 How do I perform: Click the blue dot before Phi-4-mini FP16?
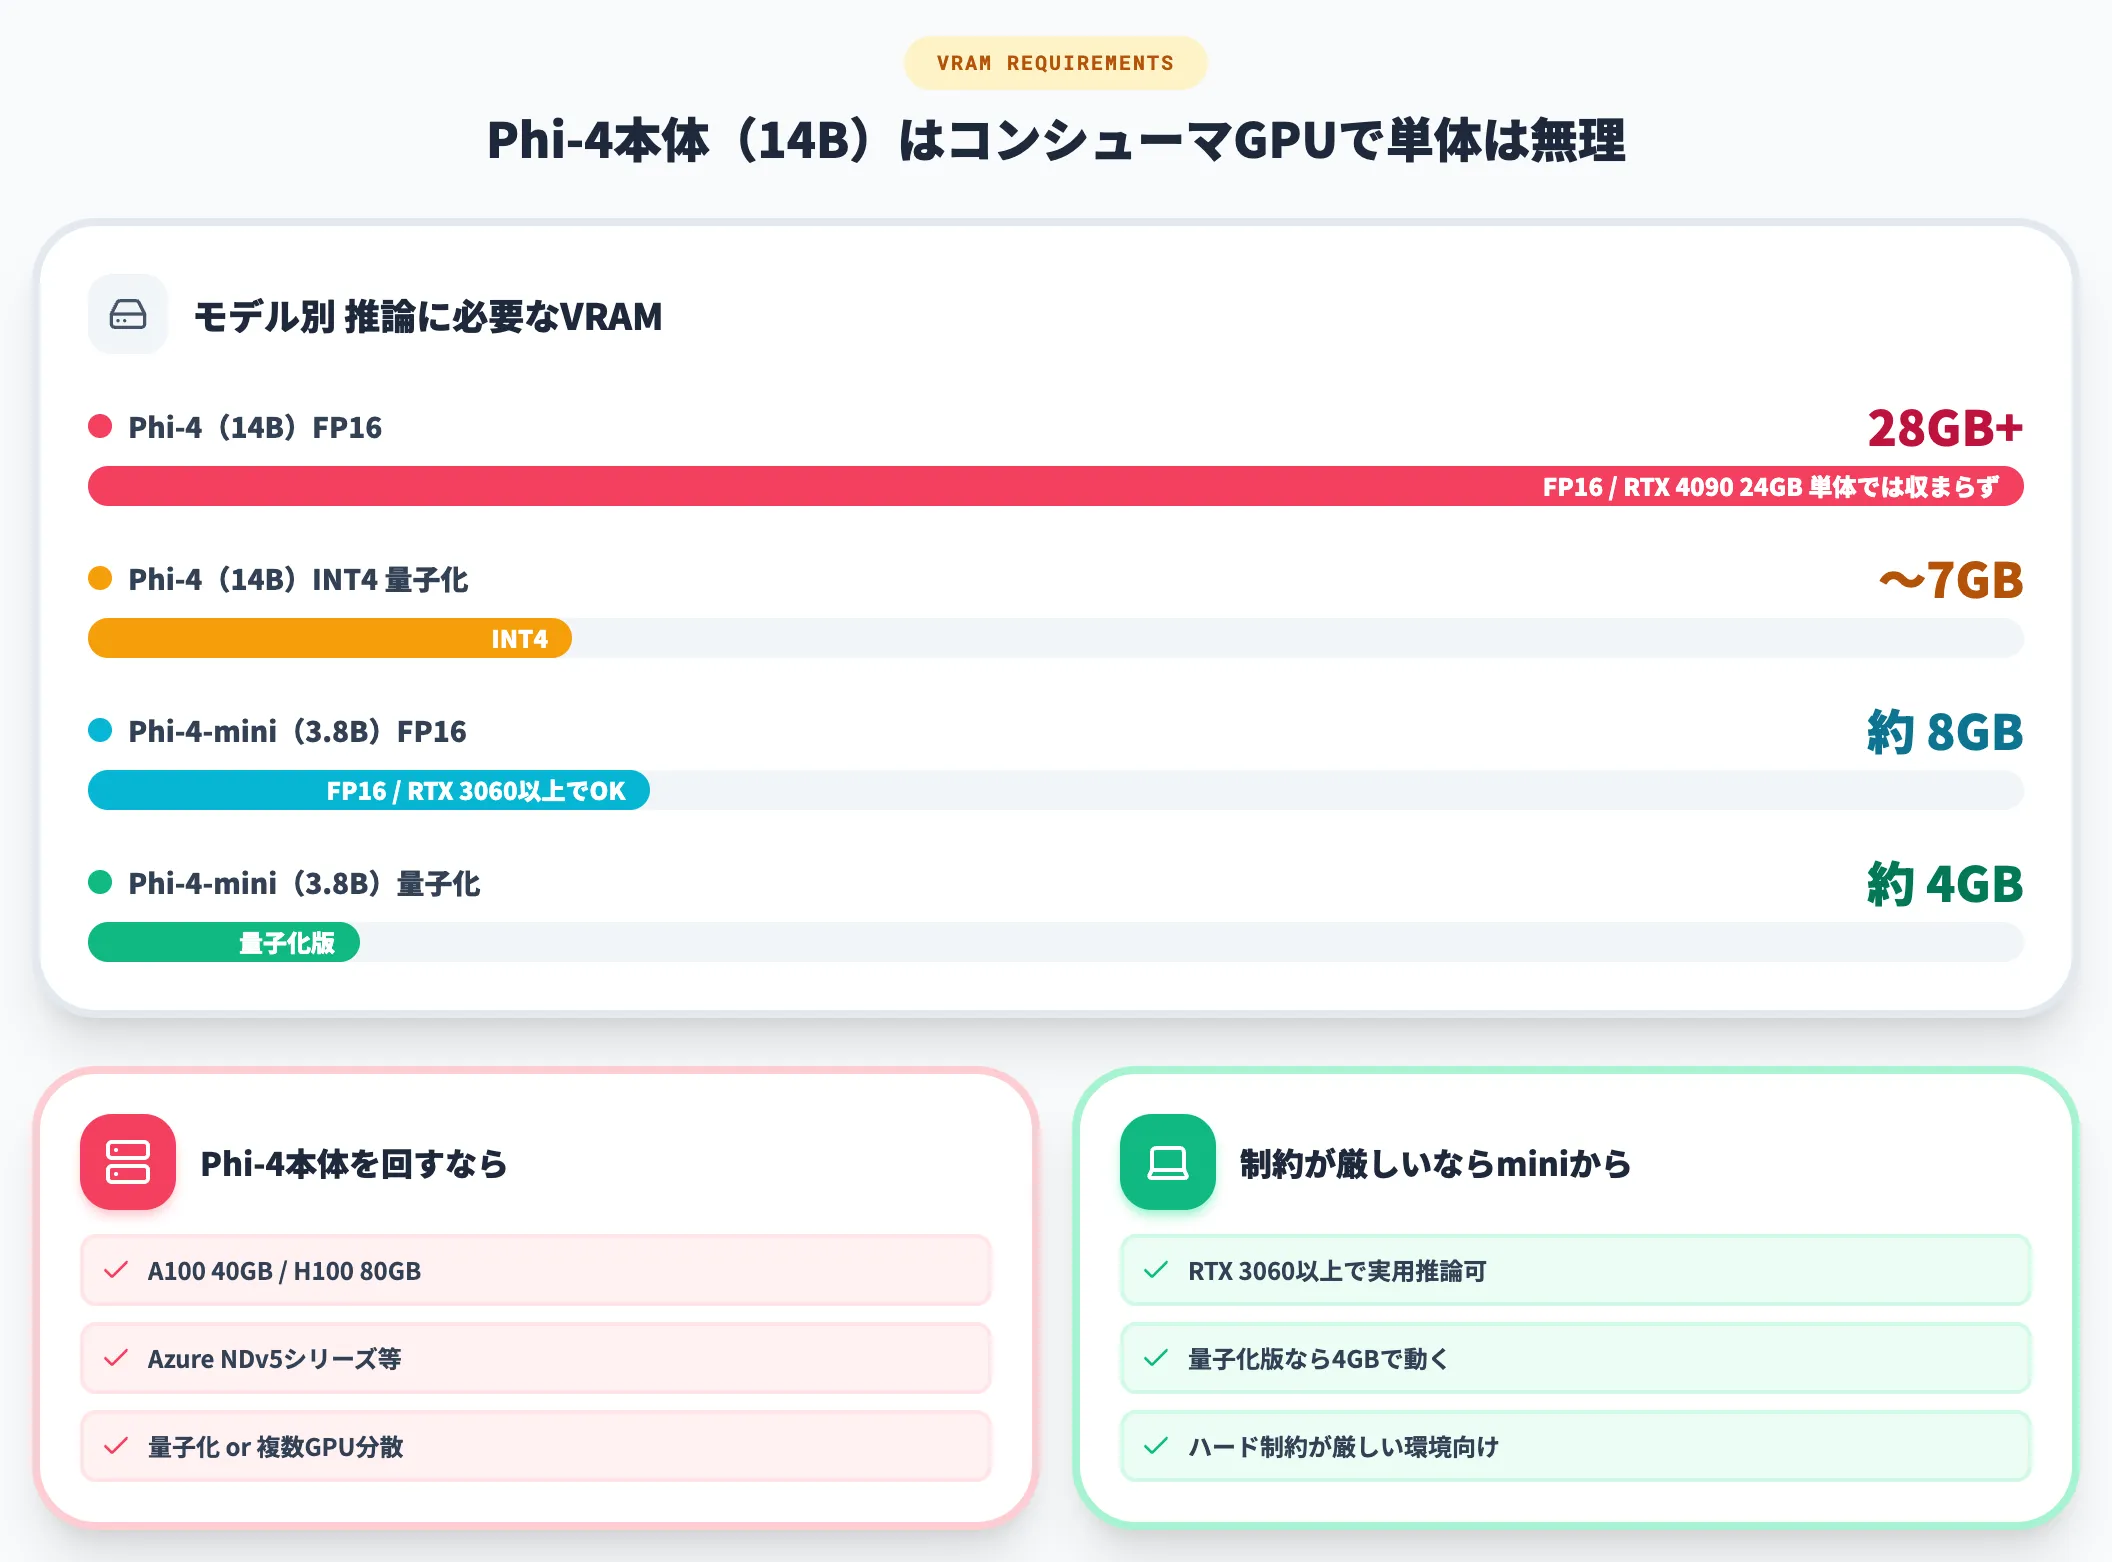(100, 731)
